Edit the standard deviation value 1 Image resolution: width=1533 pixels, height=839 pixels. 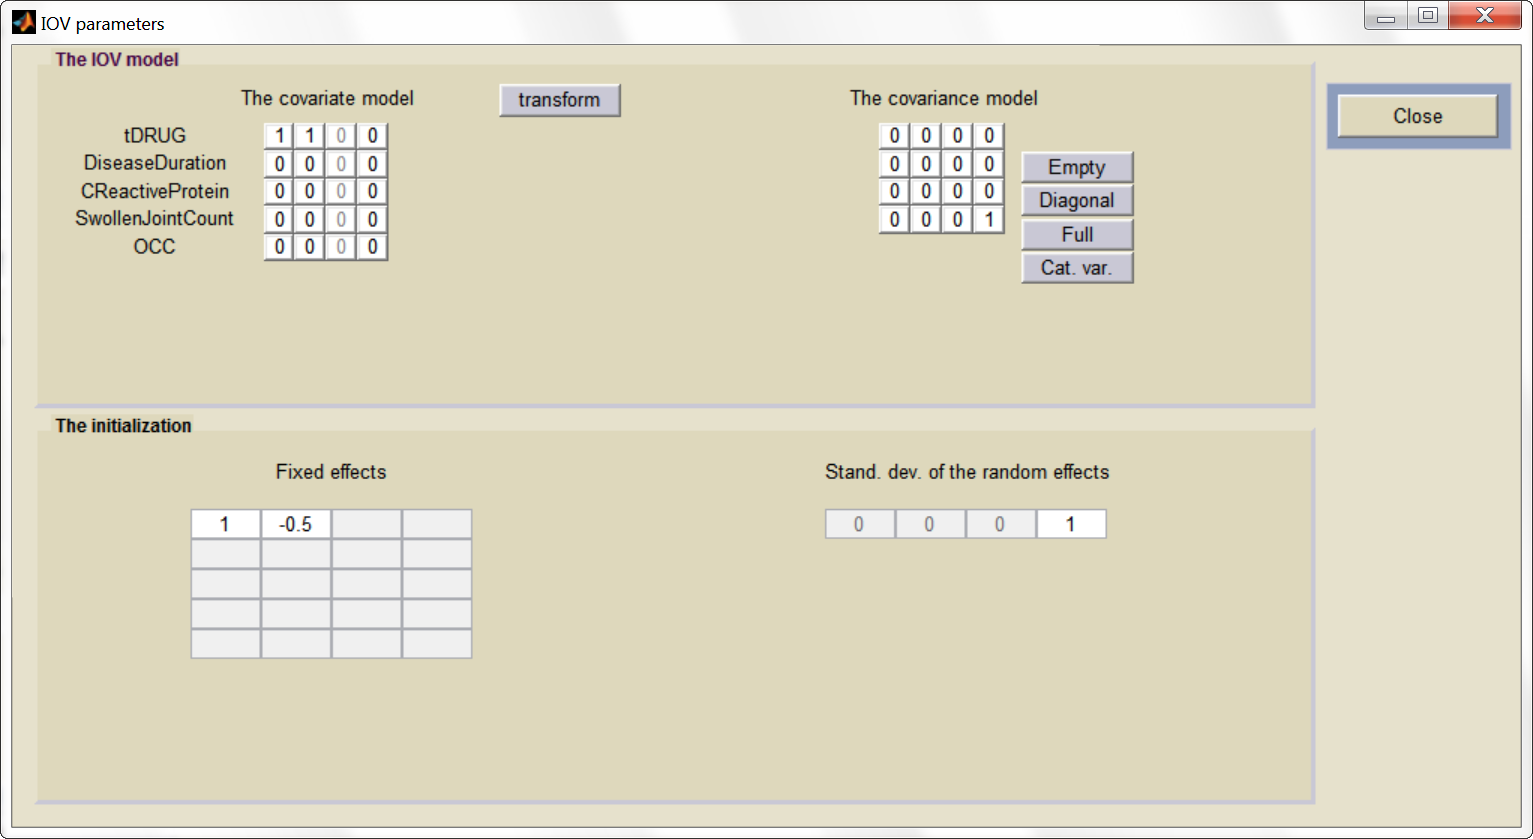click(1070, 523)
